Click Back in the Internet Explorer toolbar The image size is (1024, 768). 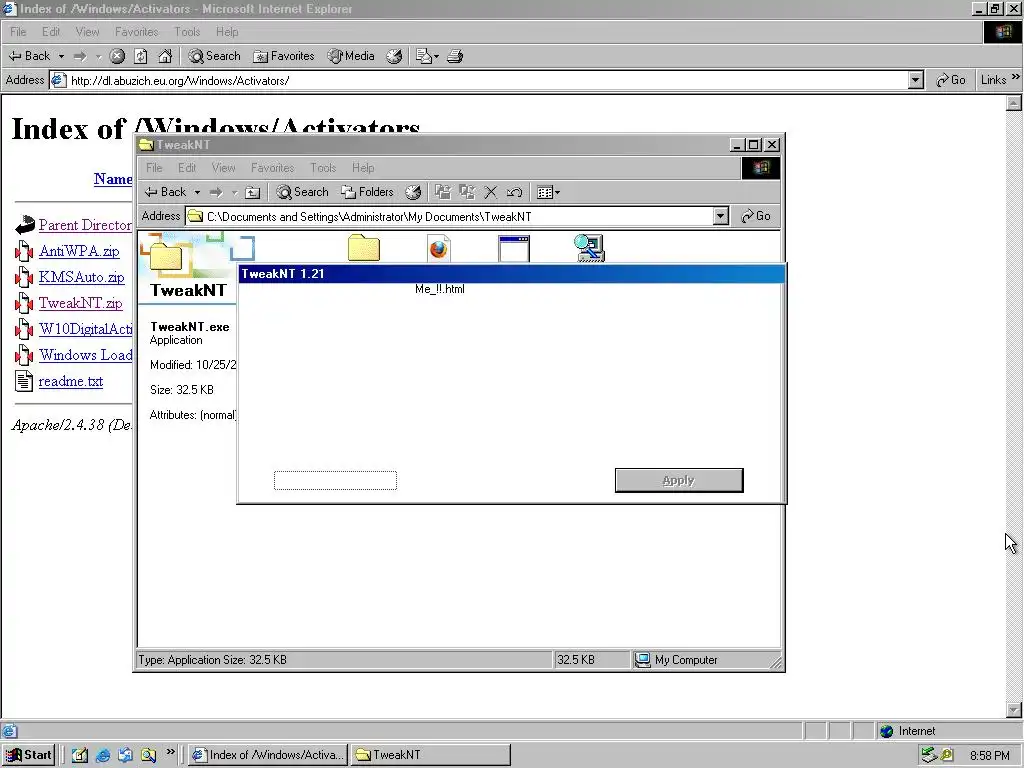(29, 56)
